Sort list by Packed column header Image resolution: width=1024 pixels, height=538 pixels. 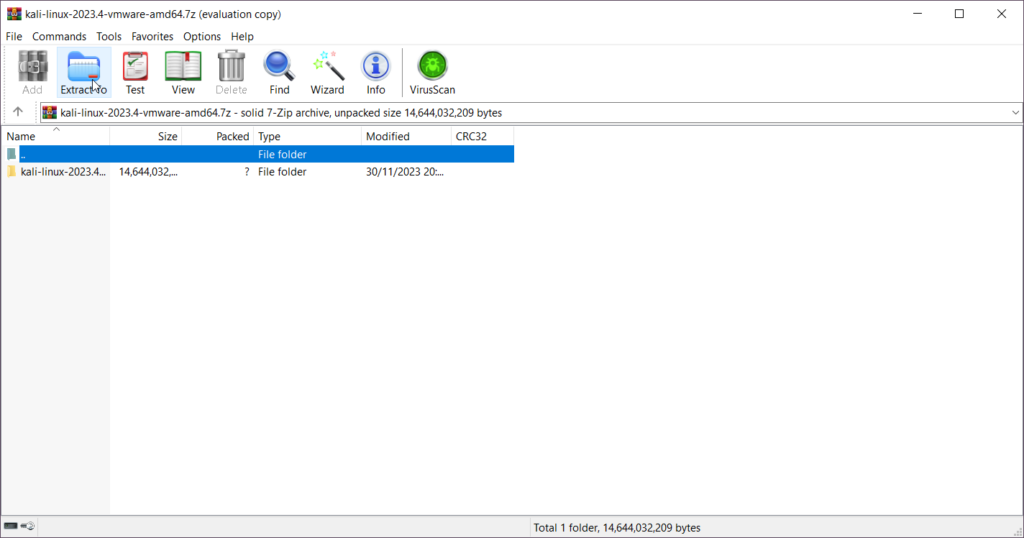coord(217,136)
